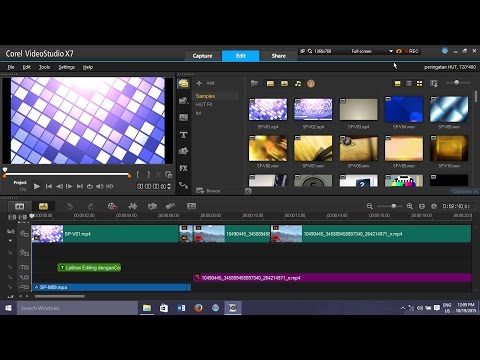Open the FX filter library
This screenshot has width=480, height=360.
pos(184,168)
